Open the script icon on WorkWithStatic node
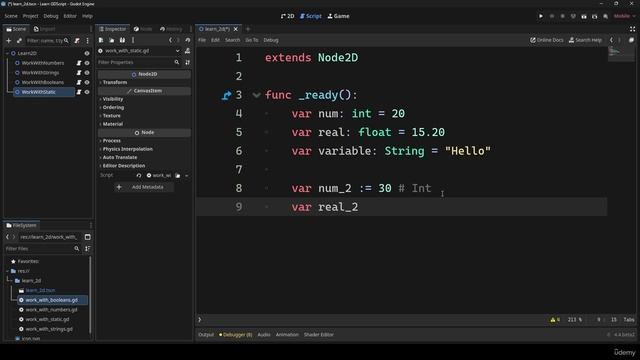The height and width of the screenshot is (360, 640). pos(79,92)
